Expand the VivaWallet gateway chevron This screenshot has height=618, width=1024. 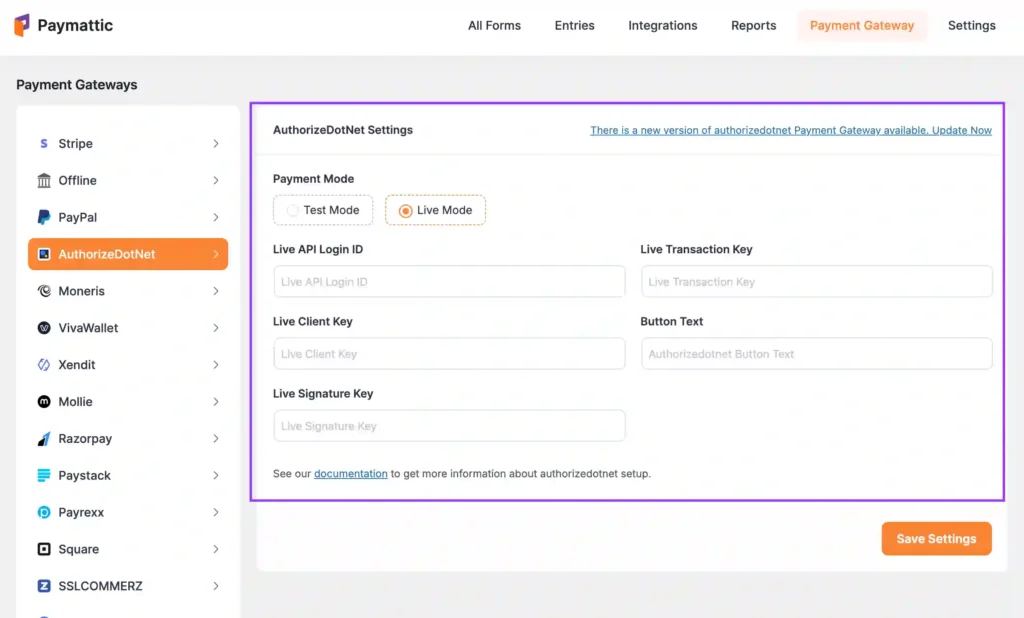[x=216, y=328]
